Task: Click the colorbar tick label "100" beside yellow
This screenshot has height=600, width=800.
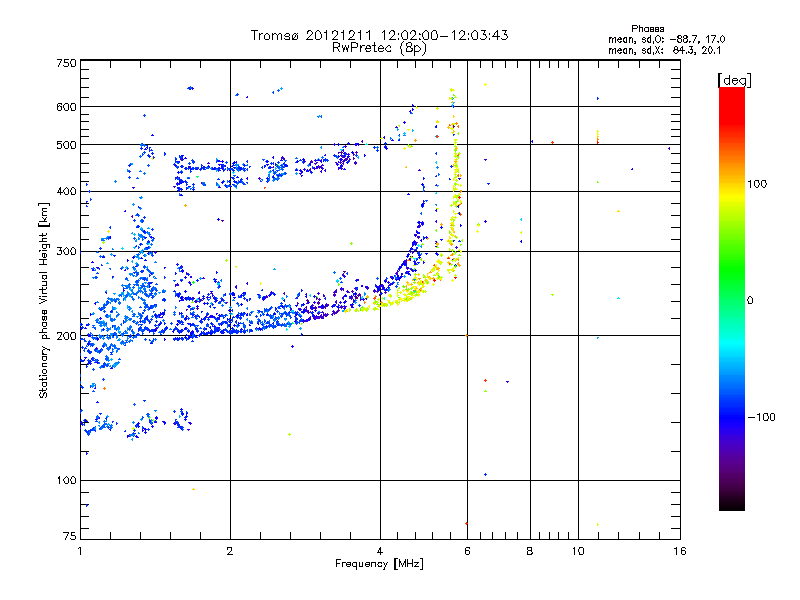Action: point(757,184)
